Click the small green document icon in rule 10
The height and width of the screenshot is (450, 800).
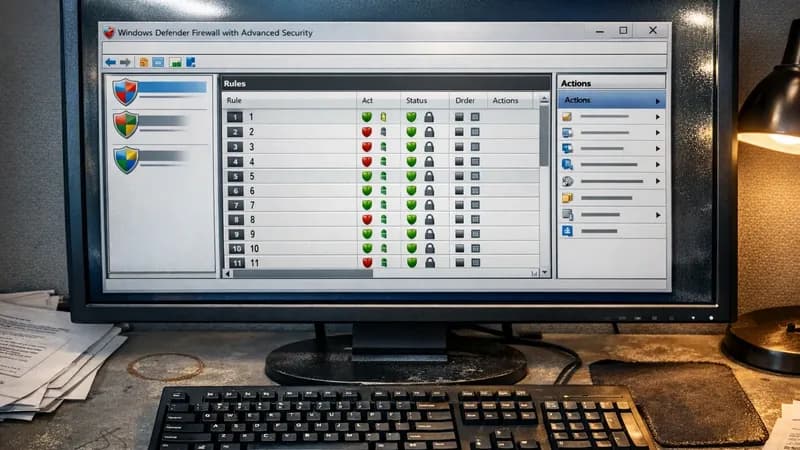[x=384, y=248]
